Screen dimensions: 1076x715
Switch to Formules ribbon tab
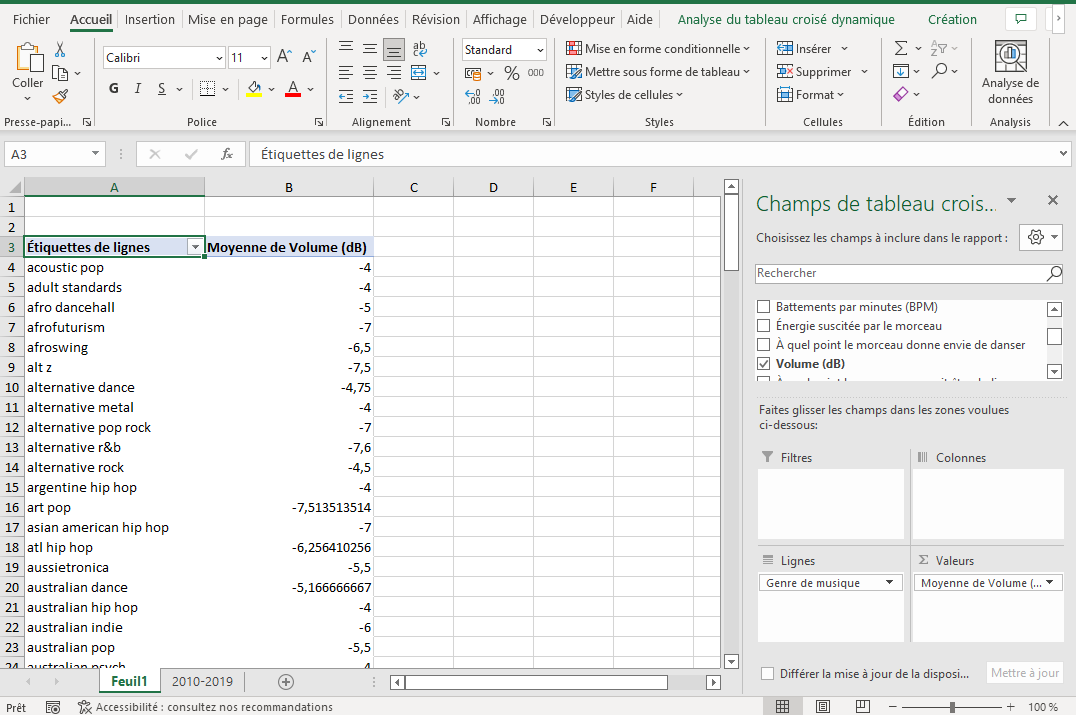coord(307,19)
